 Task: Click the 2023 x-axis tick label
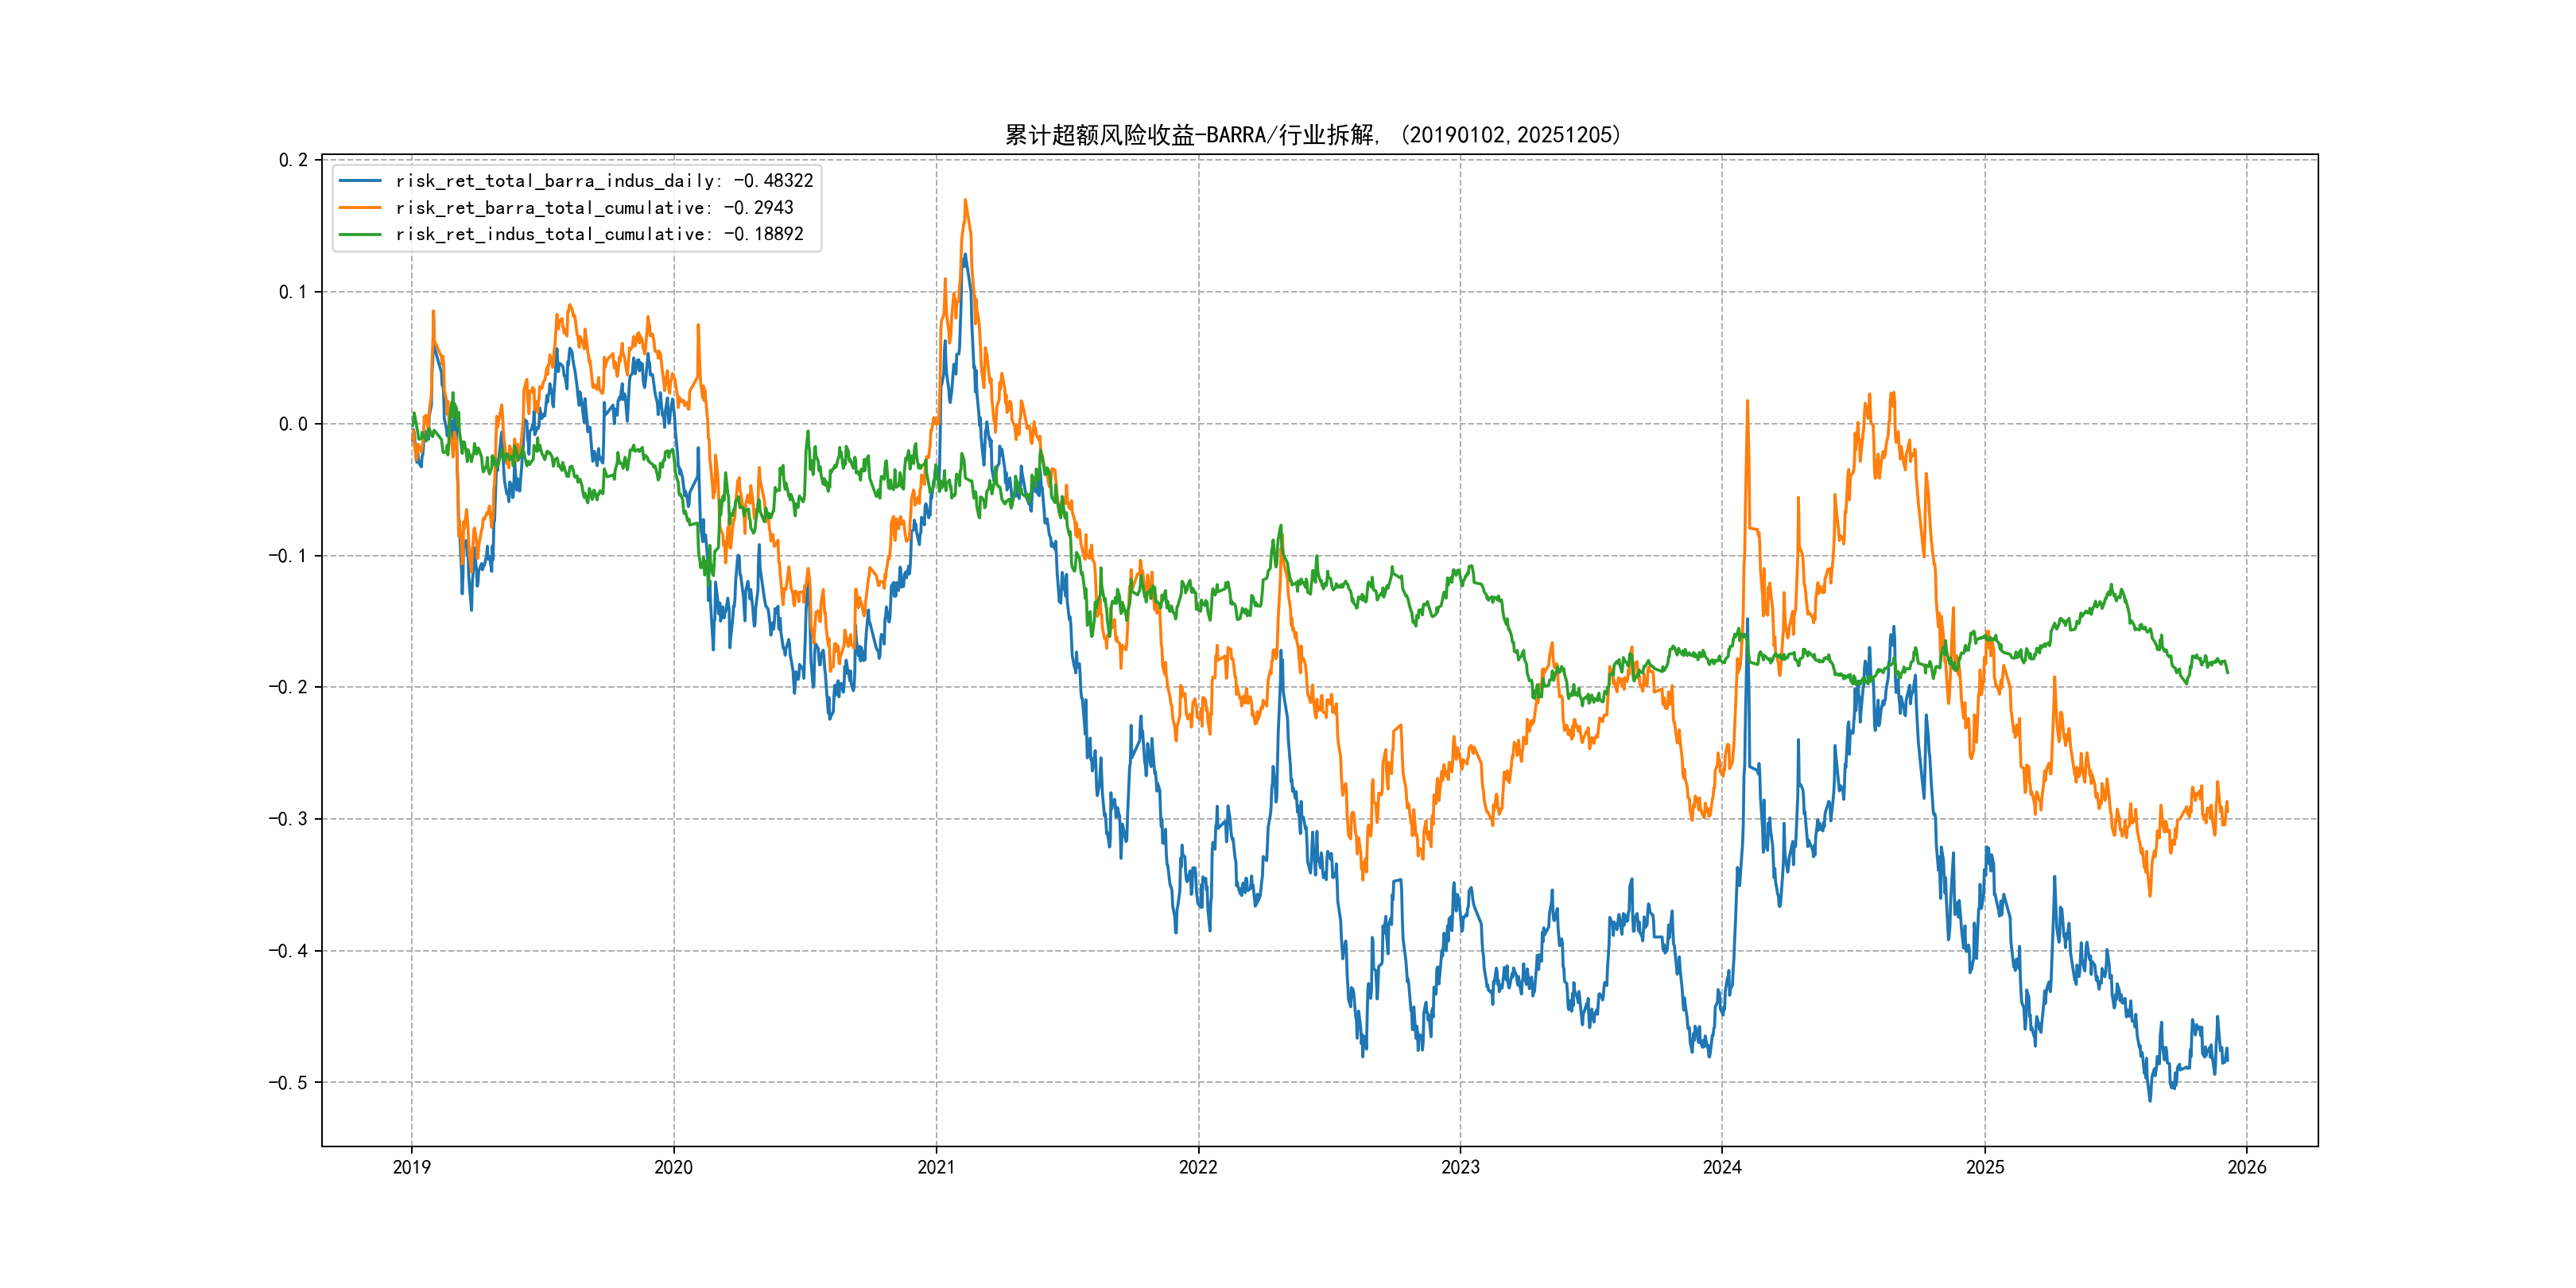tap(1460, 1167)
